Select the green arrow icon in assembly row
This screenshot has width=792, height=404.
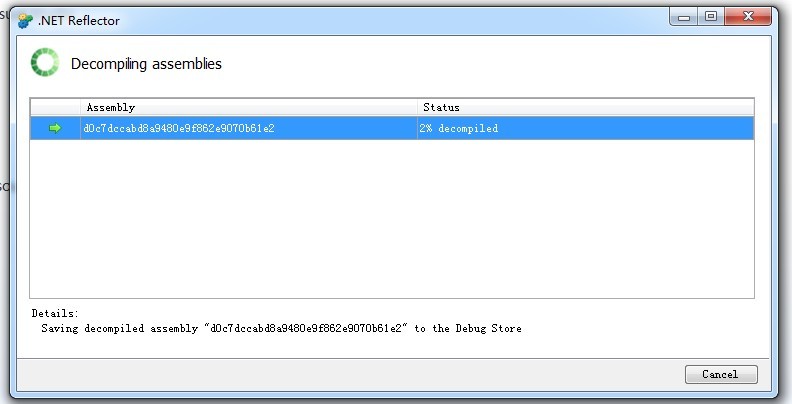(55, 128)
